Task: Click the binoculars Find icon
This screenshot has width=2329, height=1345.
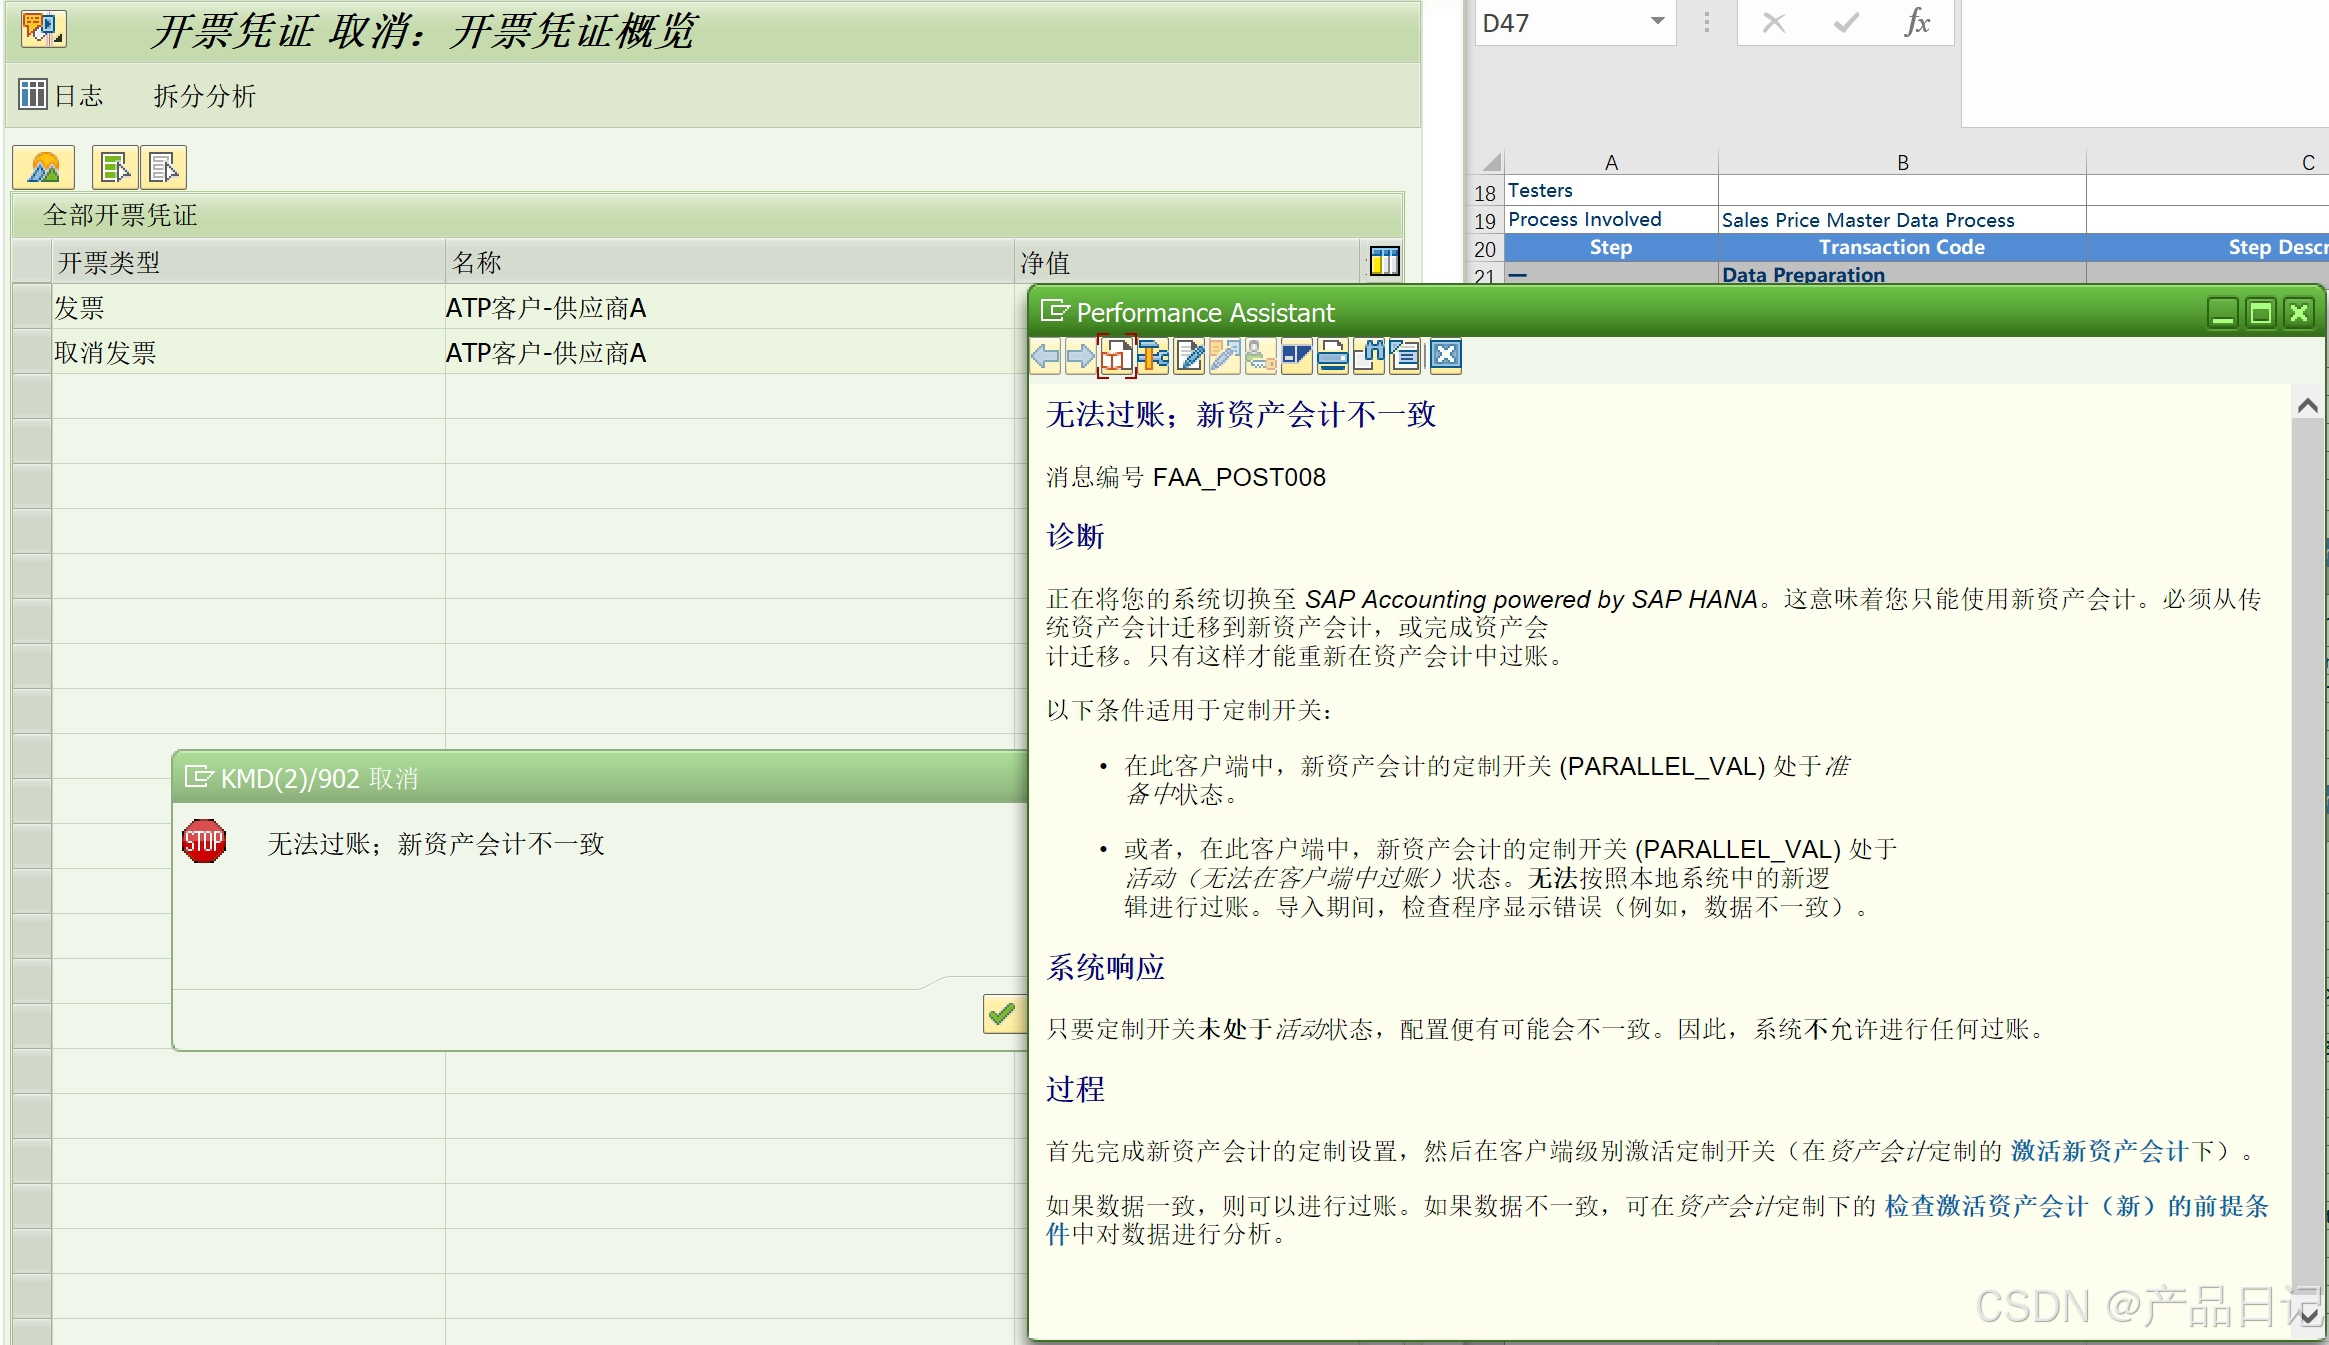Action: (x=1368, y=356)
